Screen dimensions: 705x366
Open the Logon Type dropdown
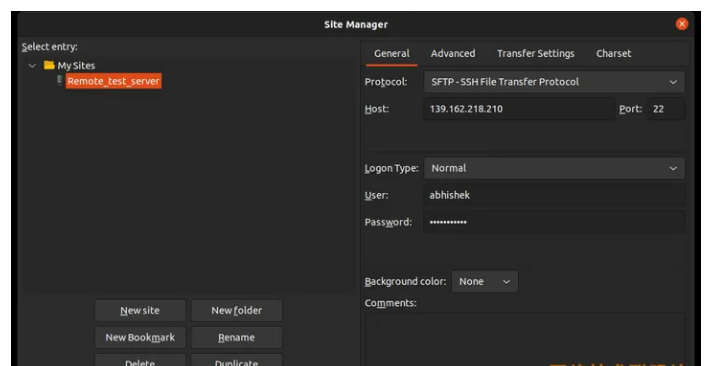tap(554, 168)
